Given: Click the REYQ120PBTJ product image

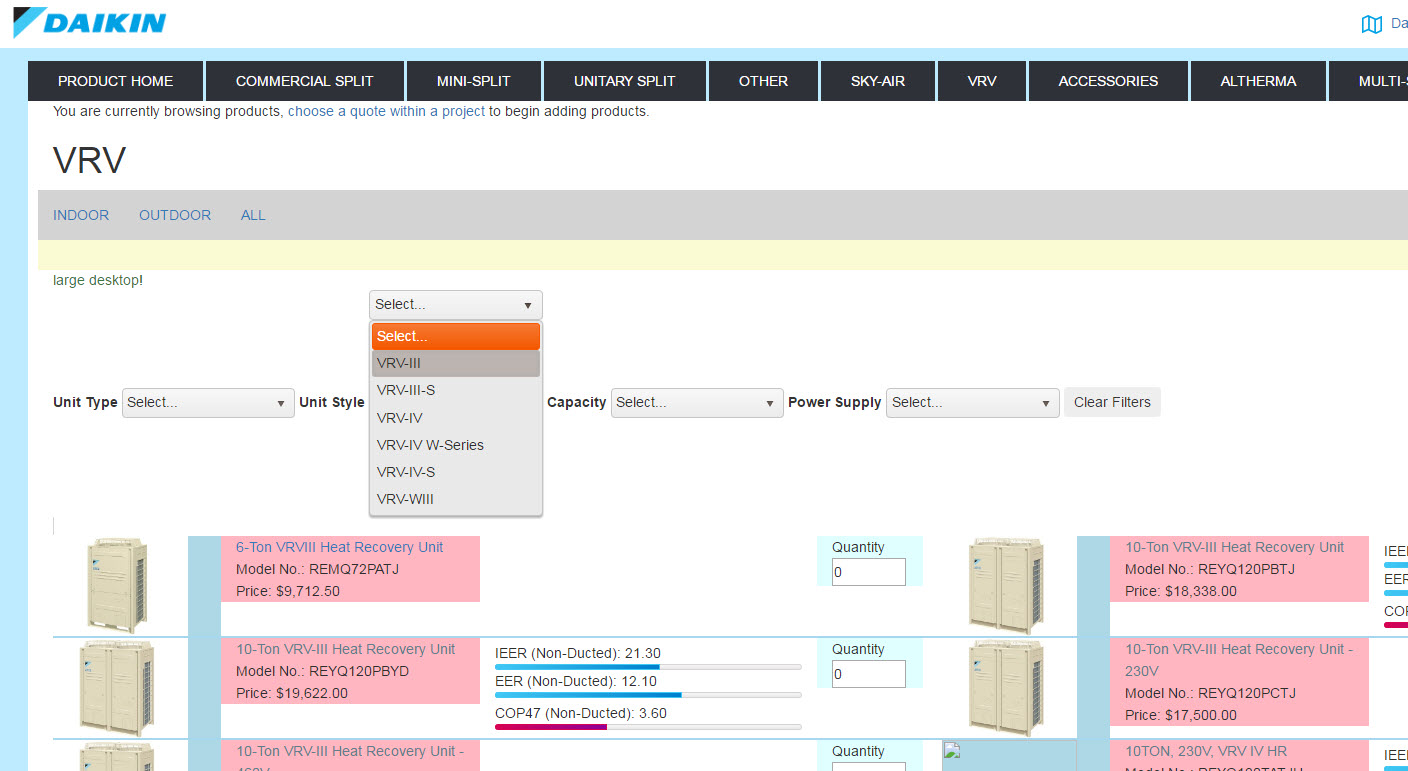Looking at the screenshot, I should [1006, 586].
